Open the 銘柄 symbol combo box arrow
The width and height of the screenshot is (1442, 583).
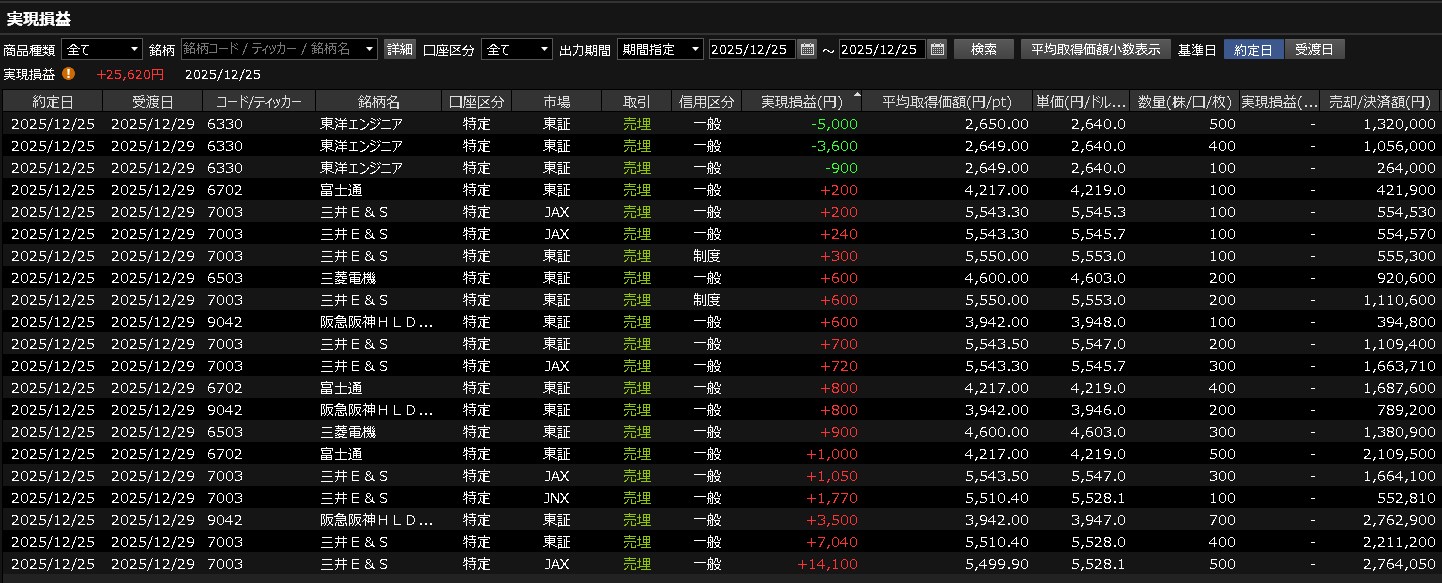(370, 49)
